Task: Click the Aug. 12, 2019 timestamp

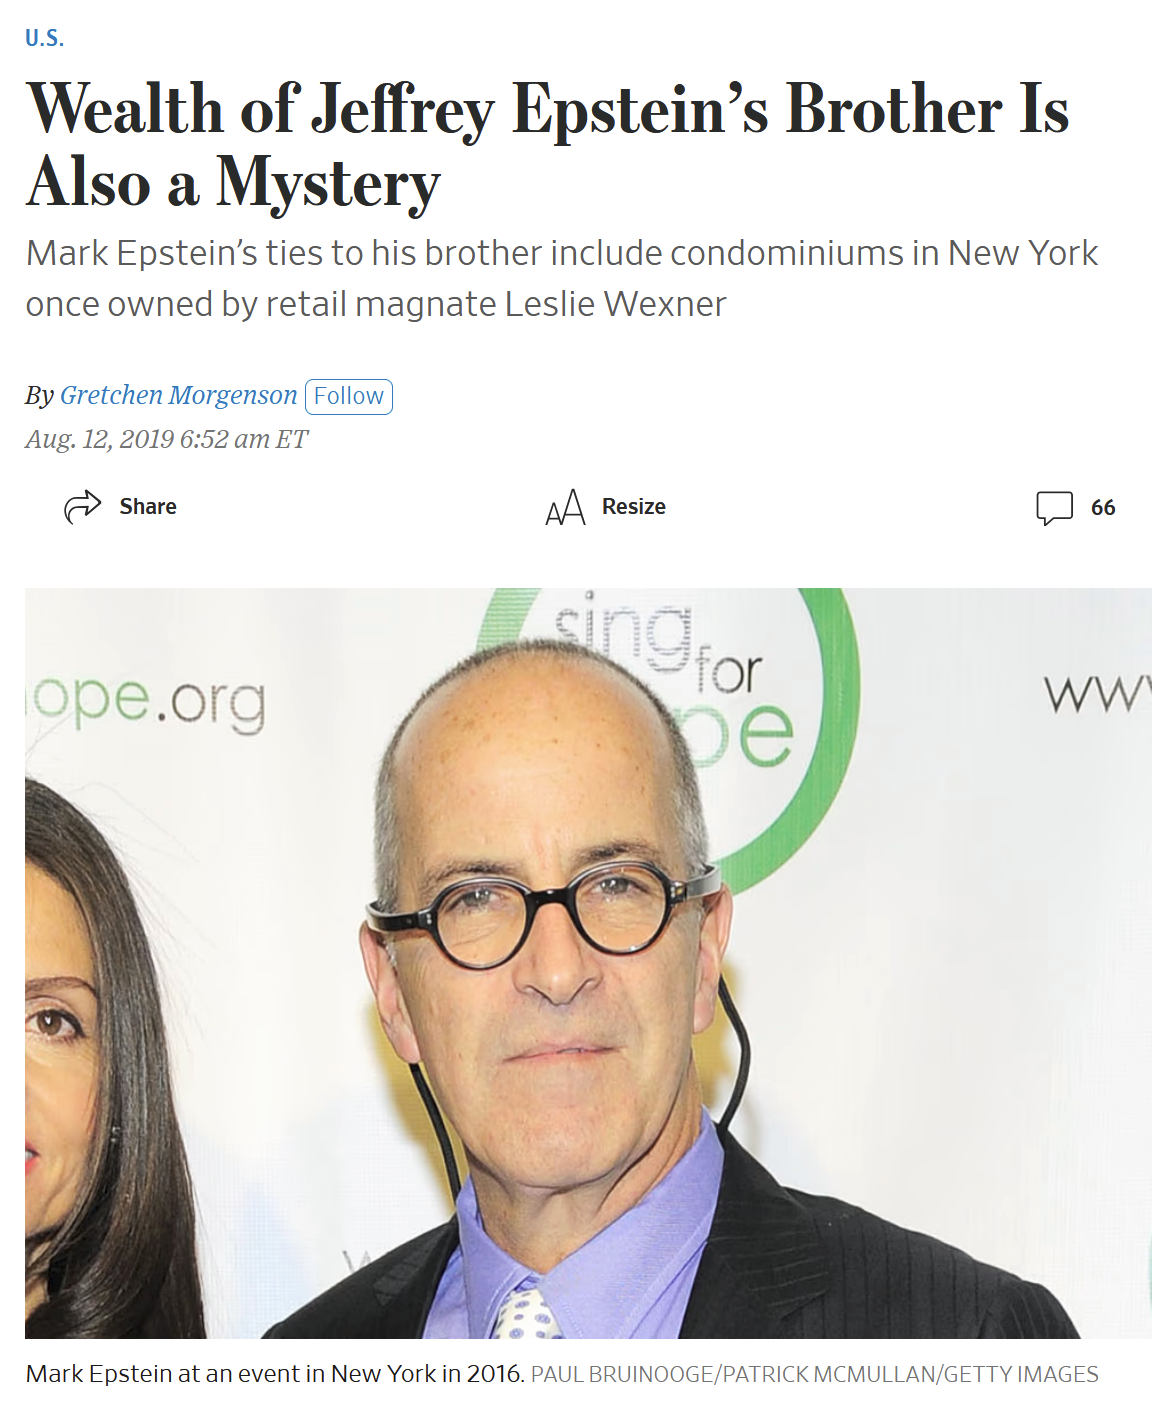Action: [167, 439]
